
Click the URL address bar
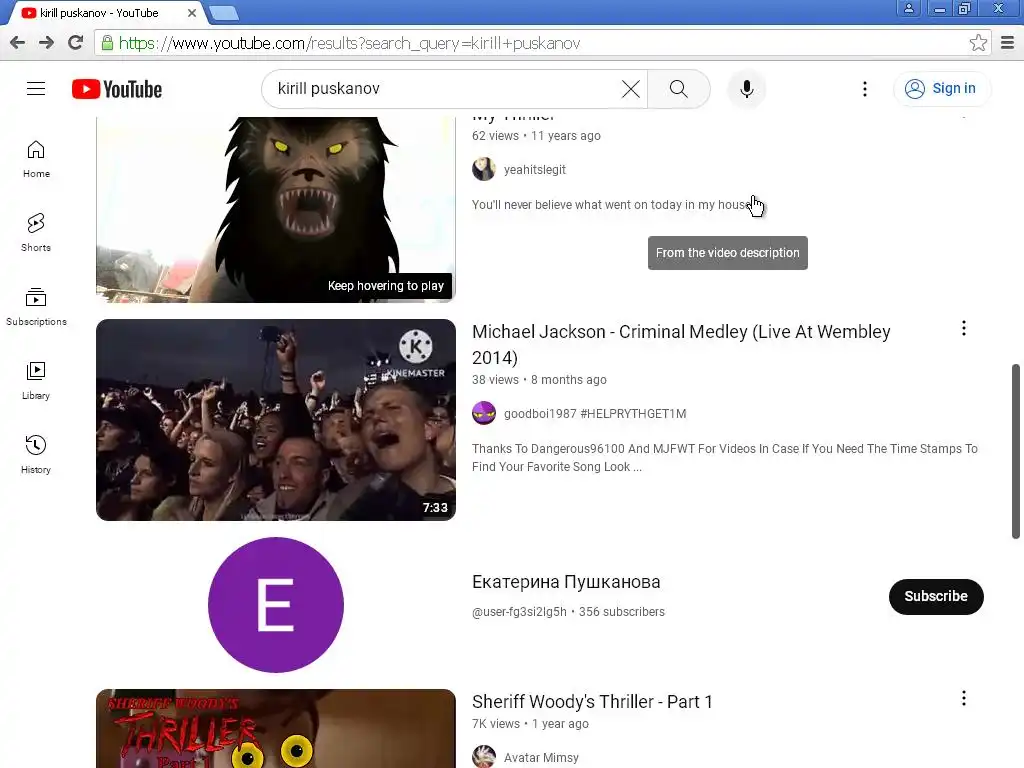click(x=542, y=43)
